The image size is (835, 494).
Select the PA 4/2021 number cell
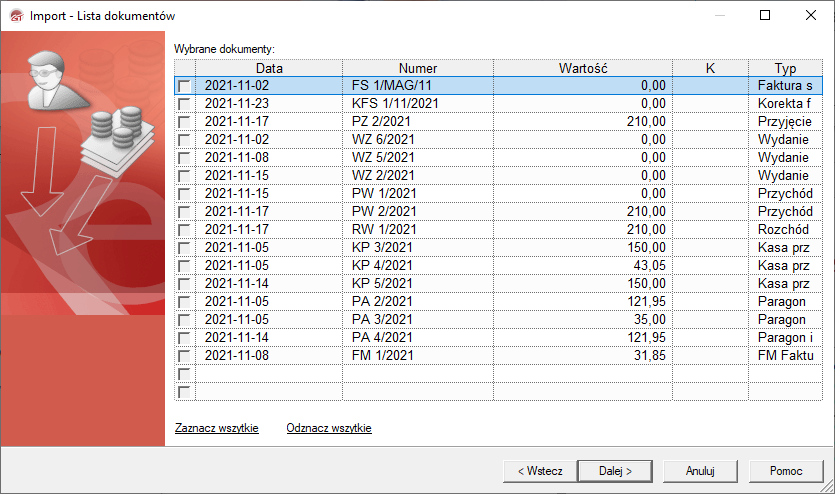[x=418, y=337]
